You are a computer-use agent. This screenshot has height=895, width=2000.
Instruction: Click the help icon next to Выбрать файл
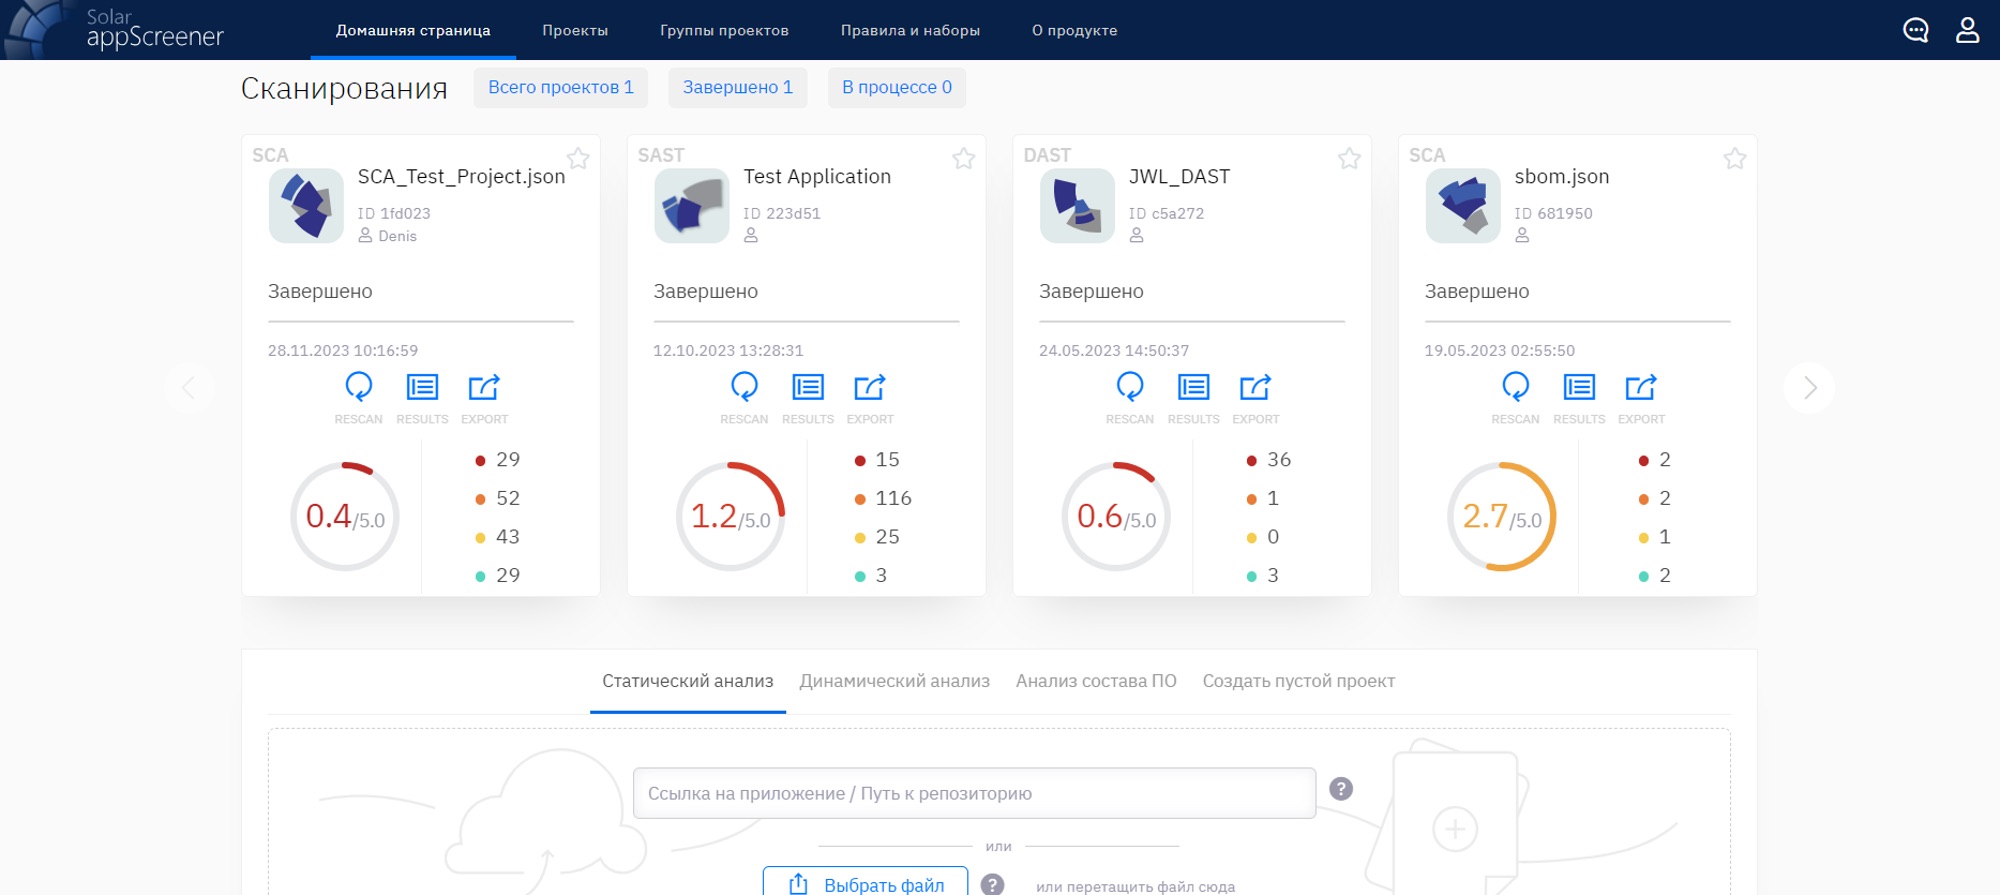coord(992,885)
